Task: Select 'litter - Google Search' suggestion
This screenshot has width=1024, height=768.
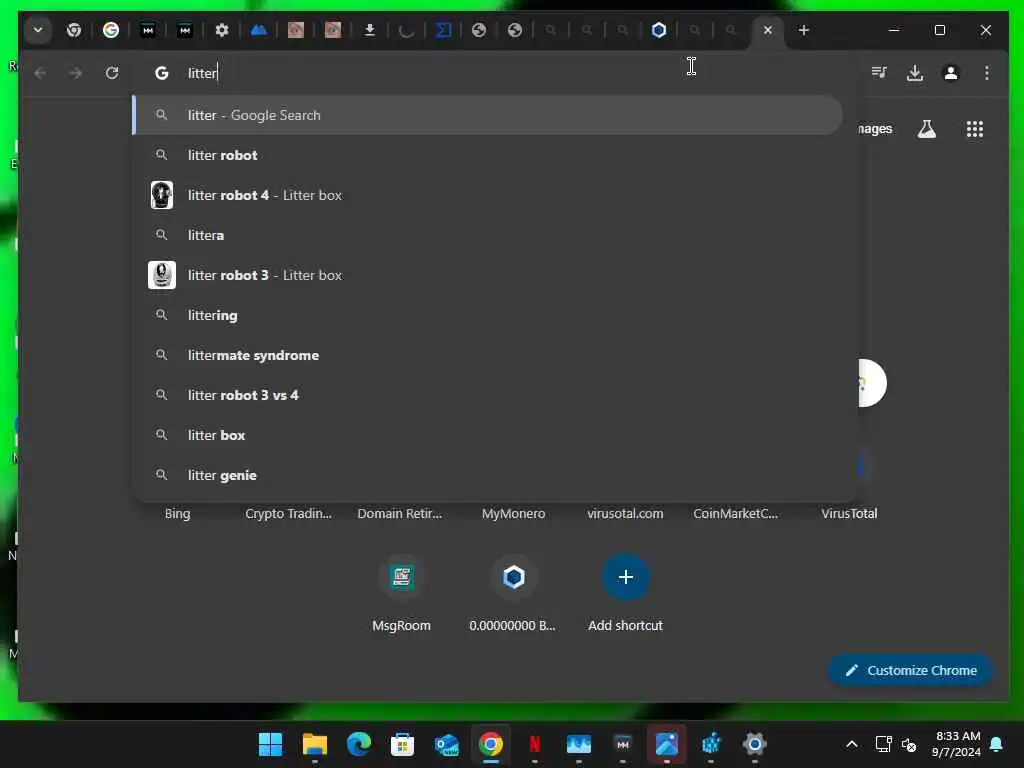Action: click(487, 116)
